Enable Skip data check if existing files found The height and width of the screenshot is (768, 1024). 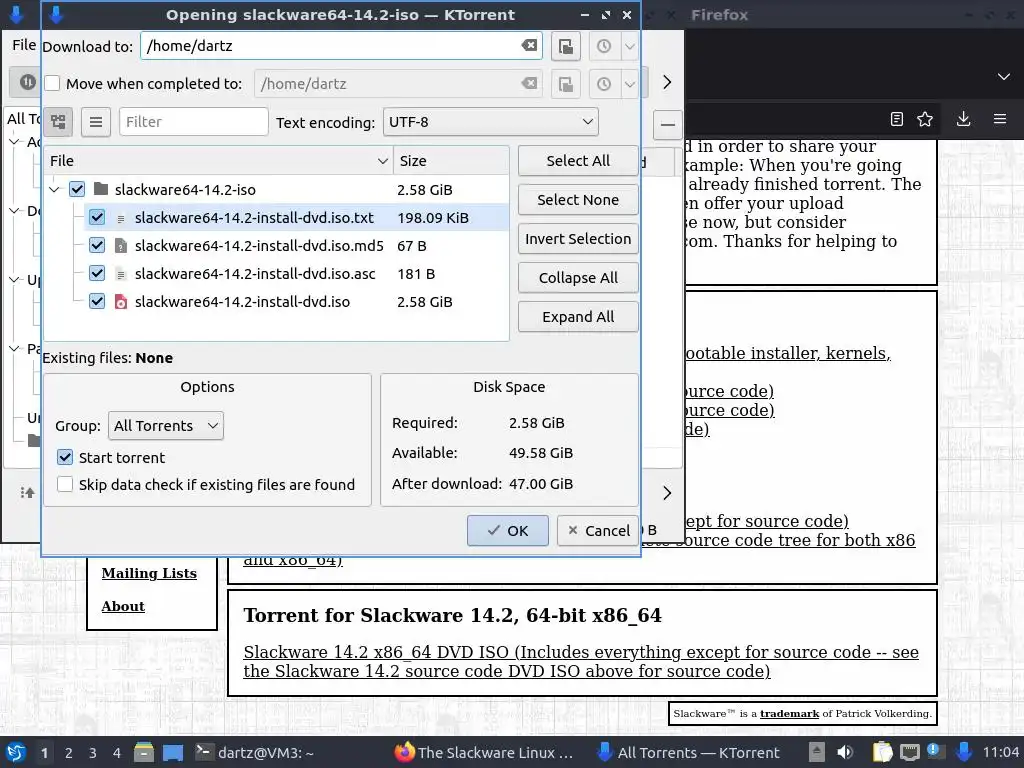point(65,485)
